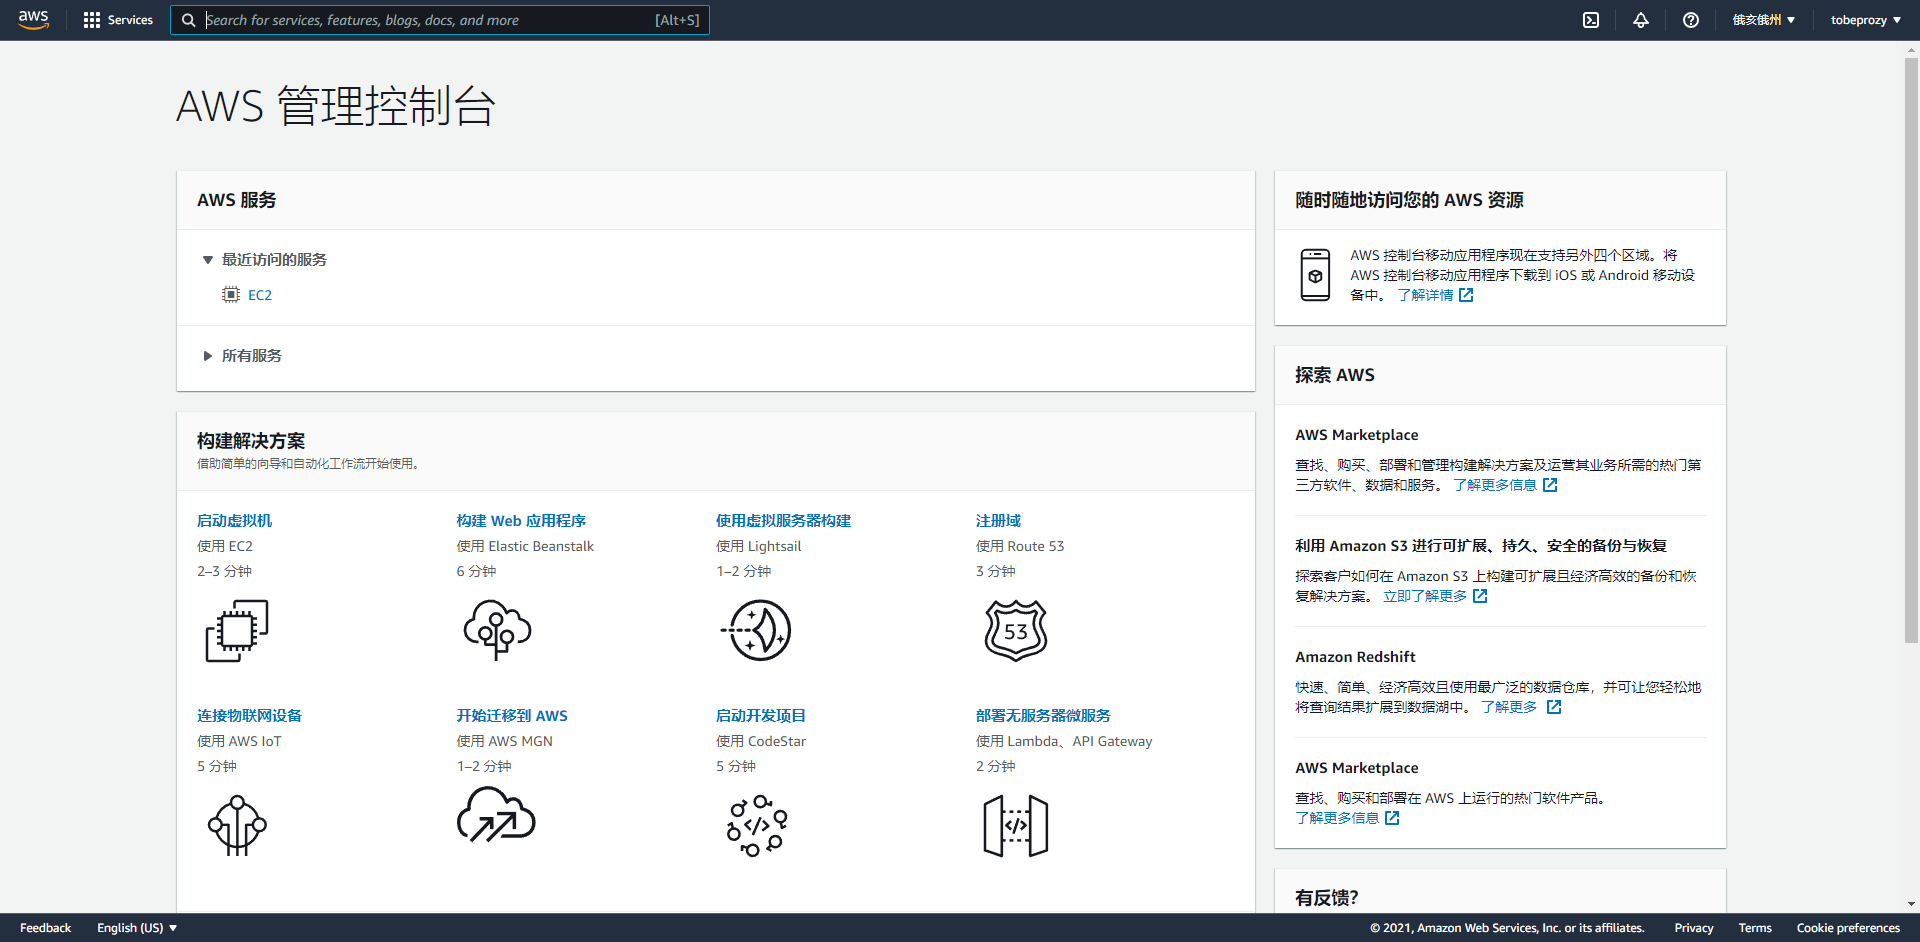Click the 使用 Lightsail text
Image resolution: width=1920 pixels, height=942 pixels.
coord(759,547)
